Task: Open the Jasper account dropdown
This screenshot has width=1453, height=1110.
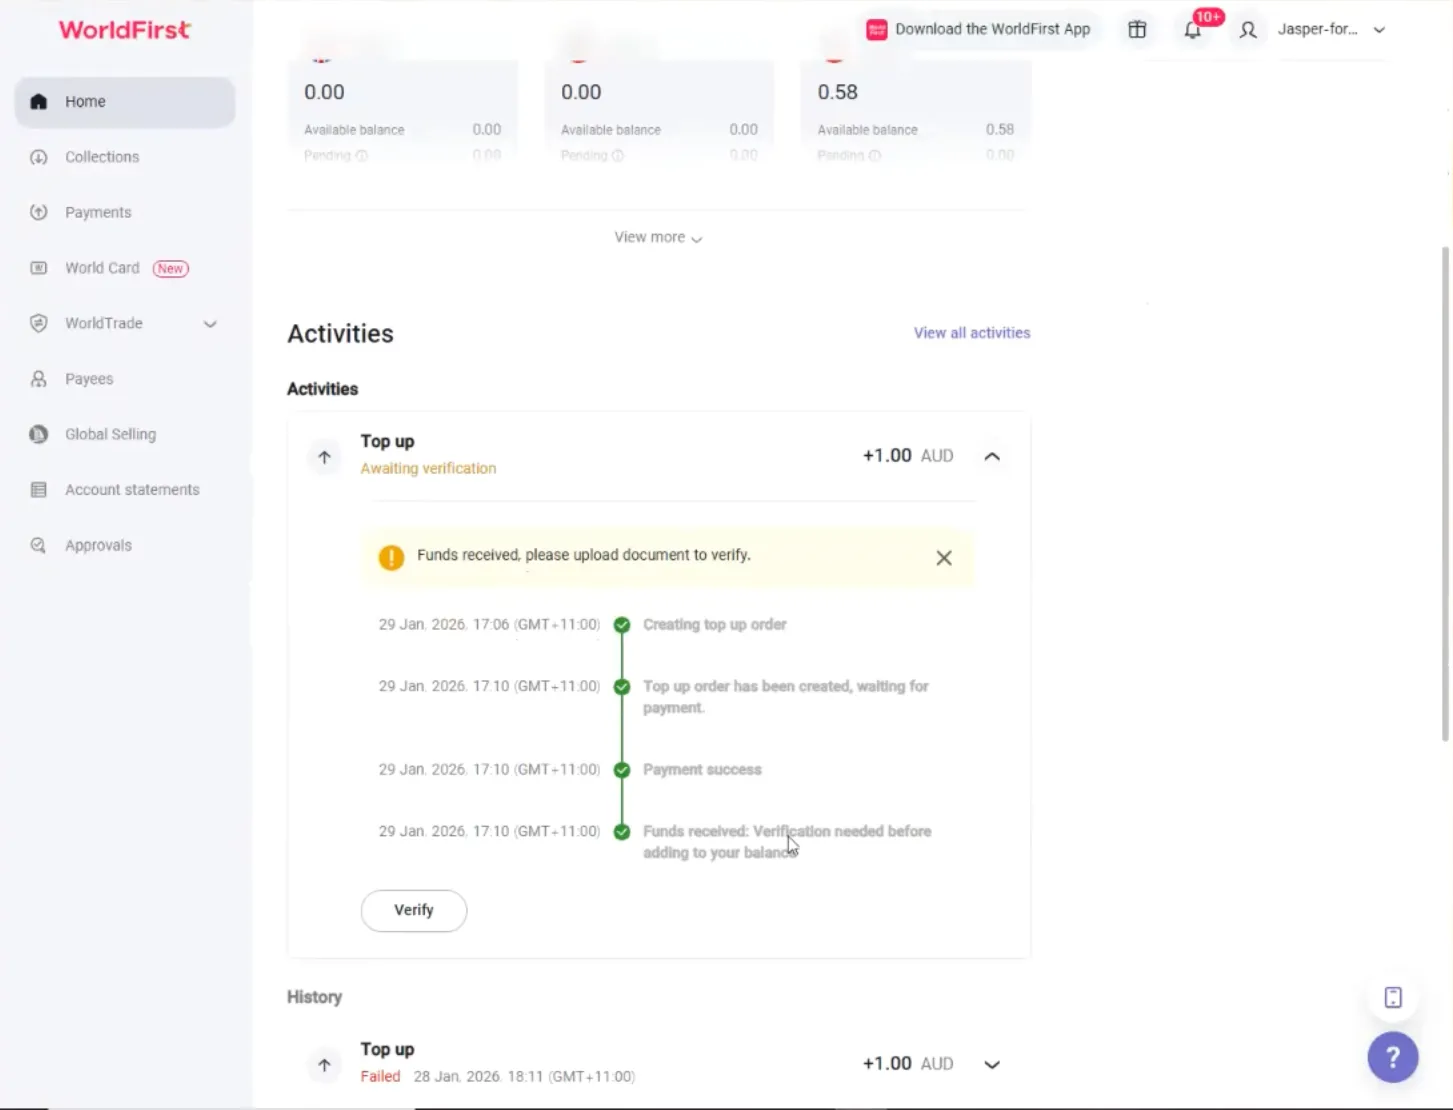Action: click(1379, 30)
